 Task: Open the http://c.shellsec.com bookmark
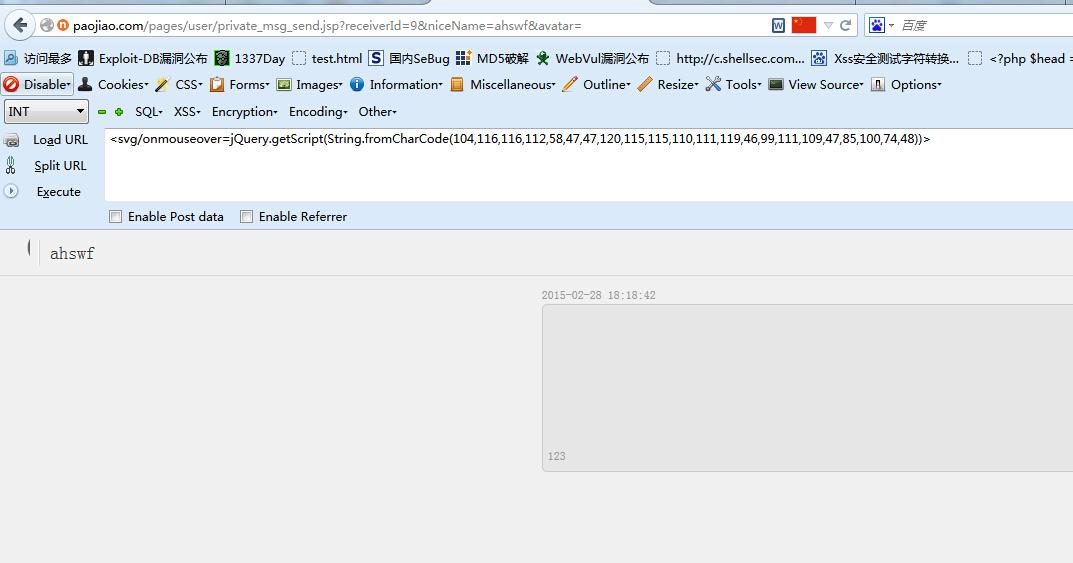[x=730, y=58]
